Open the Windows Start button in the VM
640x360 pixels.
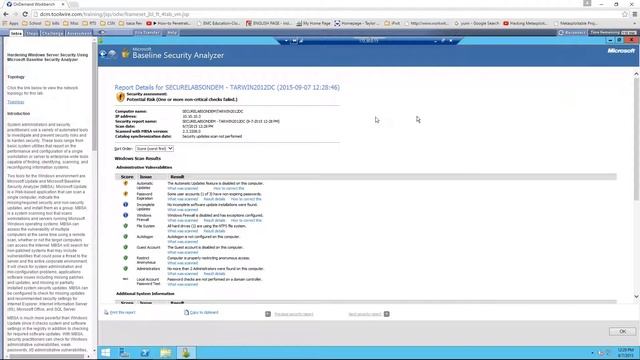click(106, 353)
